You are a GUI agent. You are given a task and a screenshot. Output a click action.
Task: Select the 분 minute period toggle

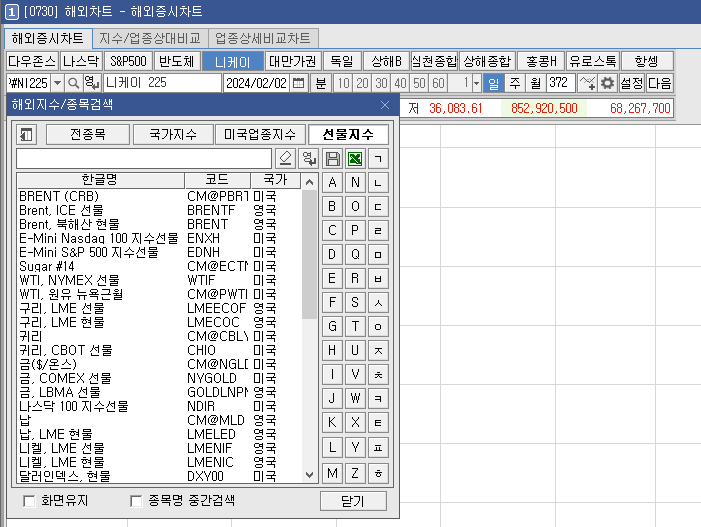[321, 83]
